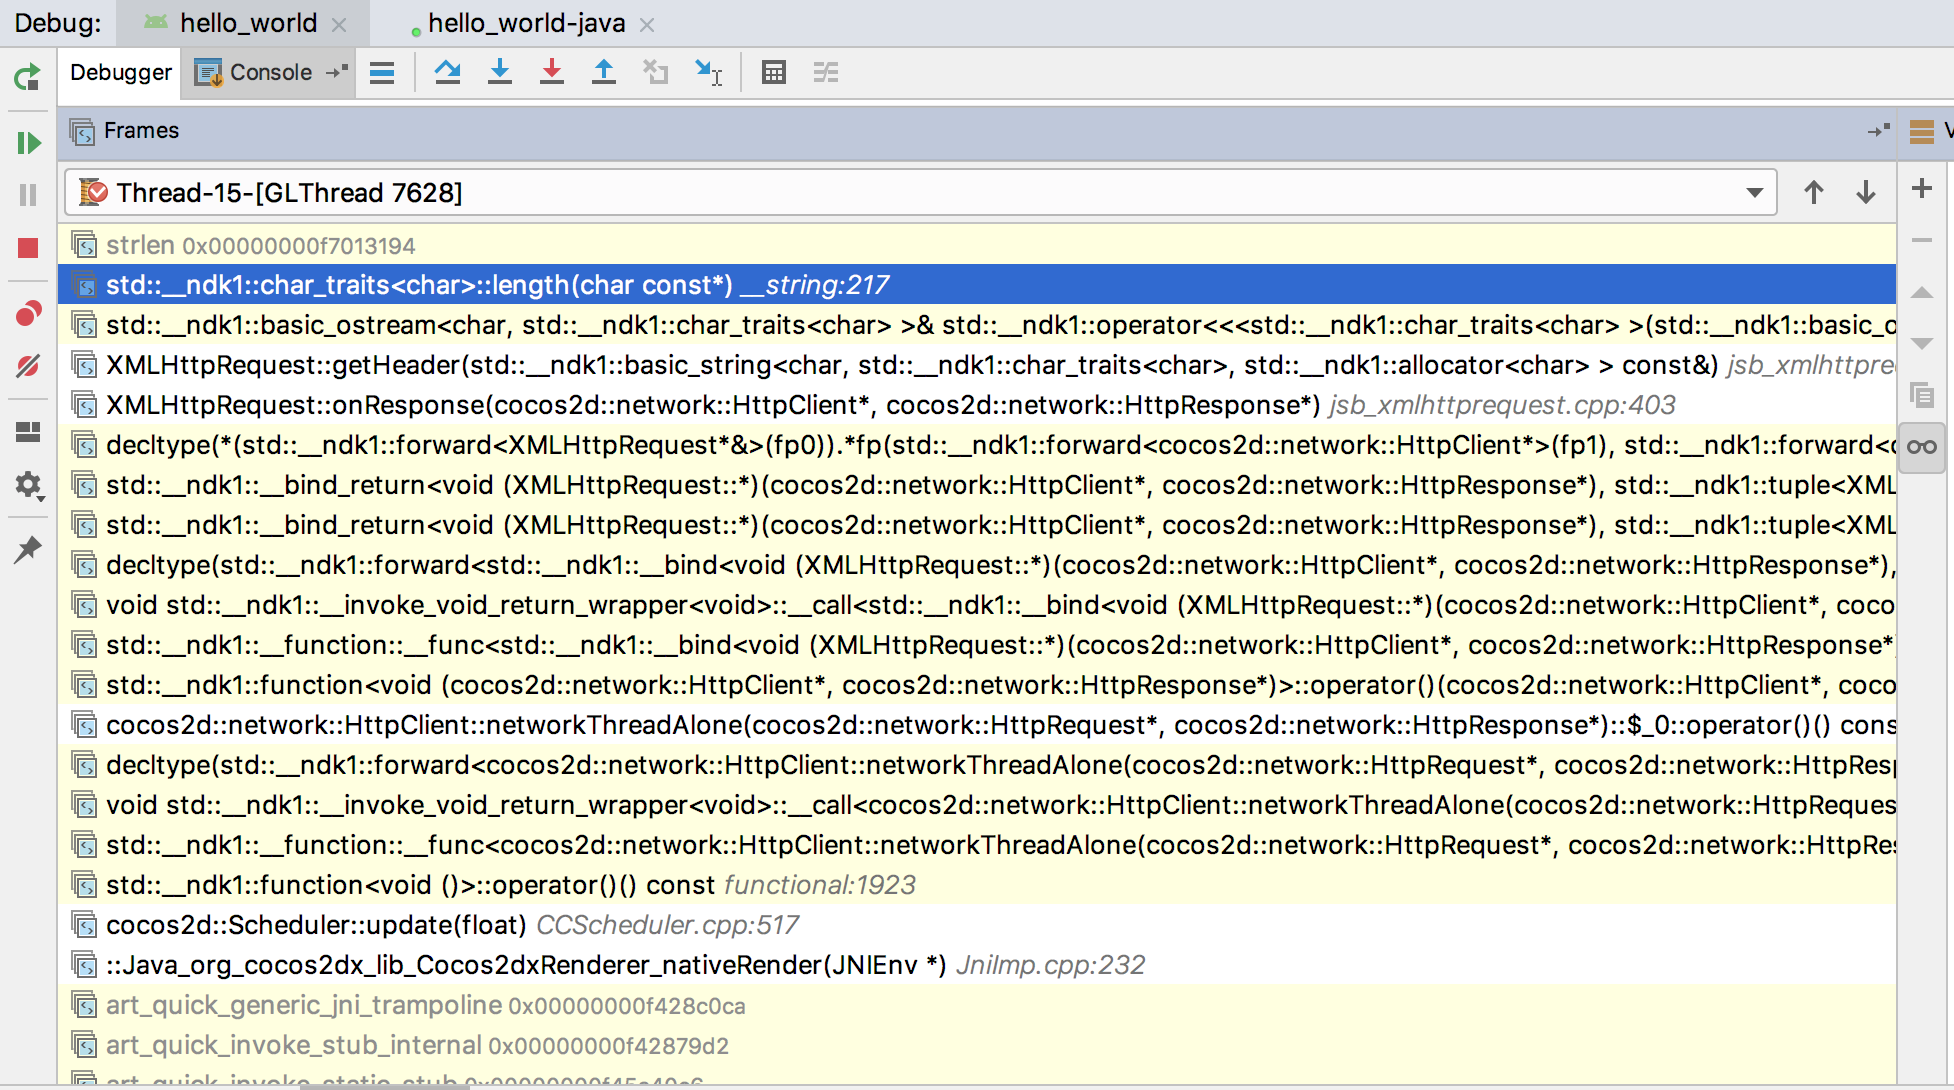Toggle glasses watch view icon
The image size is (1954, 1090).
(1921, 447)
